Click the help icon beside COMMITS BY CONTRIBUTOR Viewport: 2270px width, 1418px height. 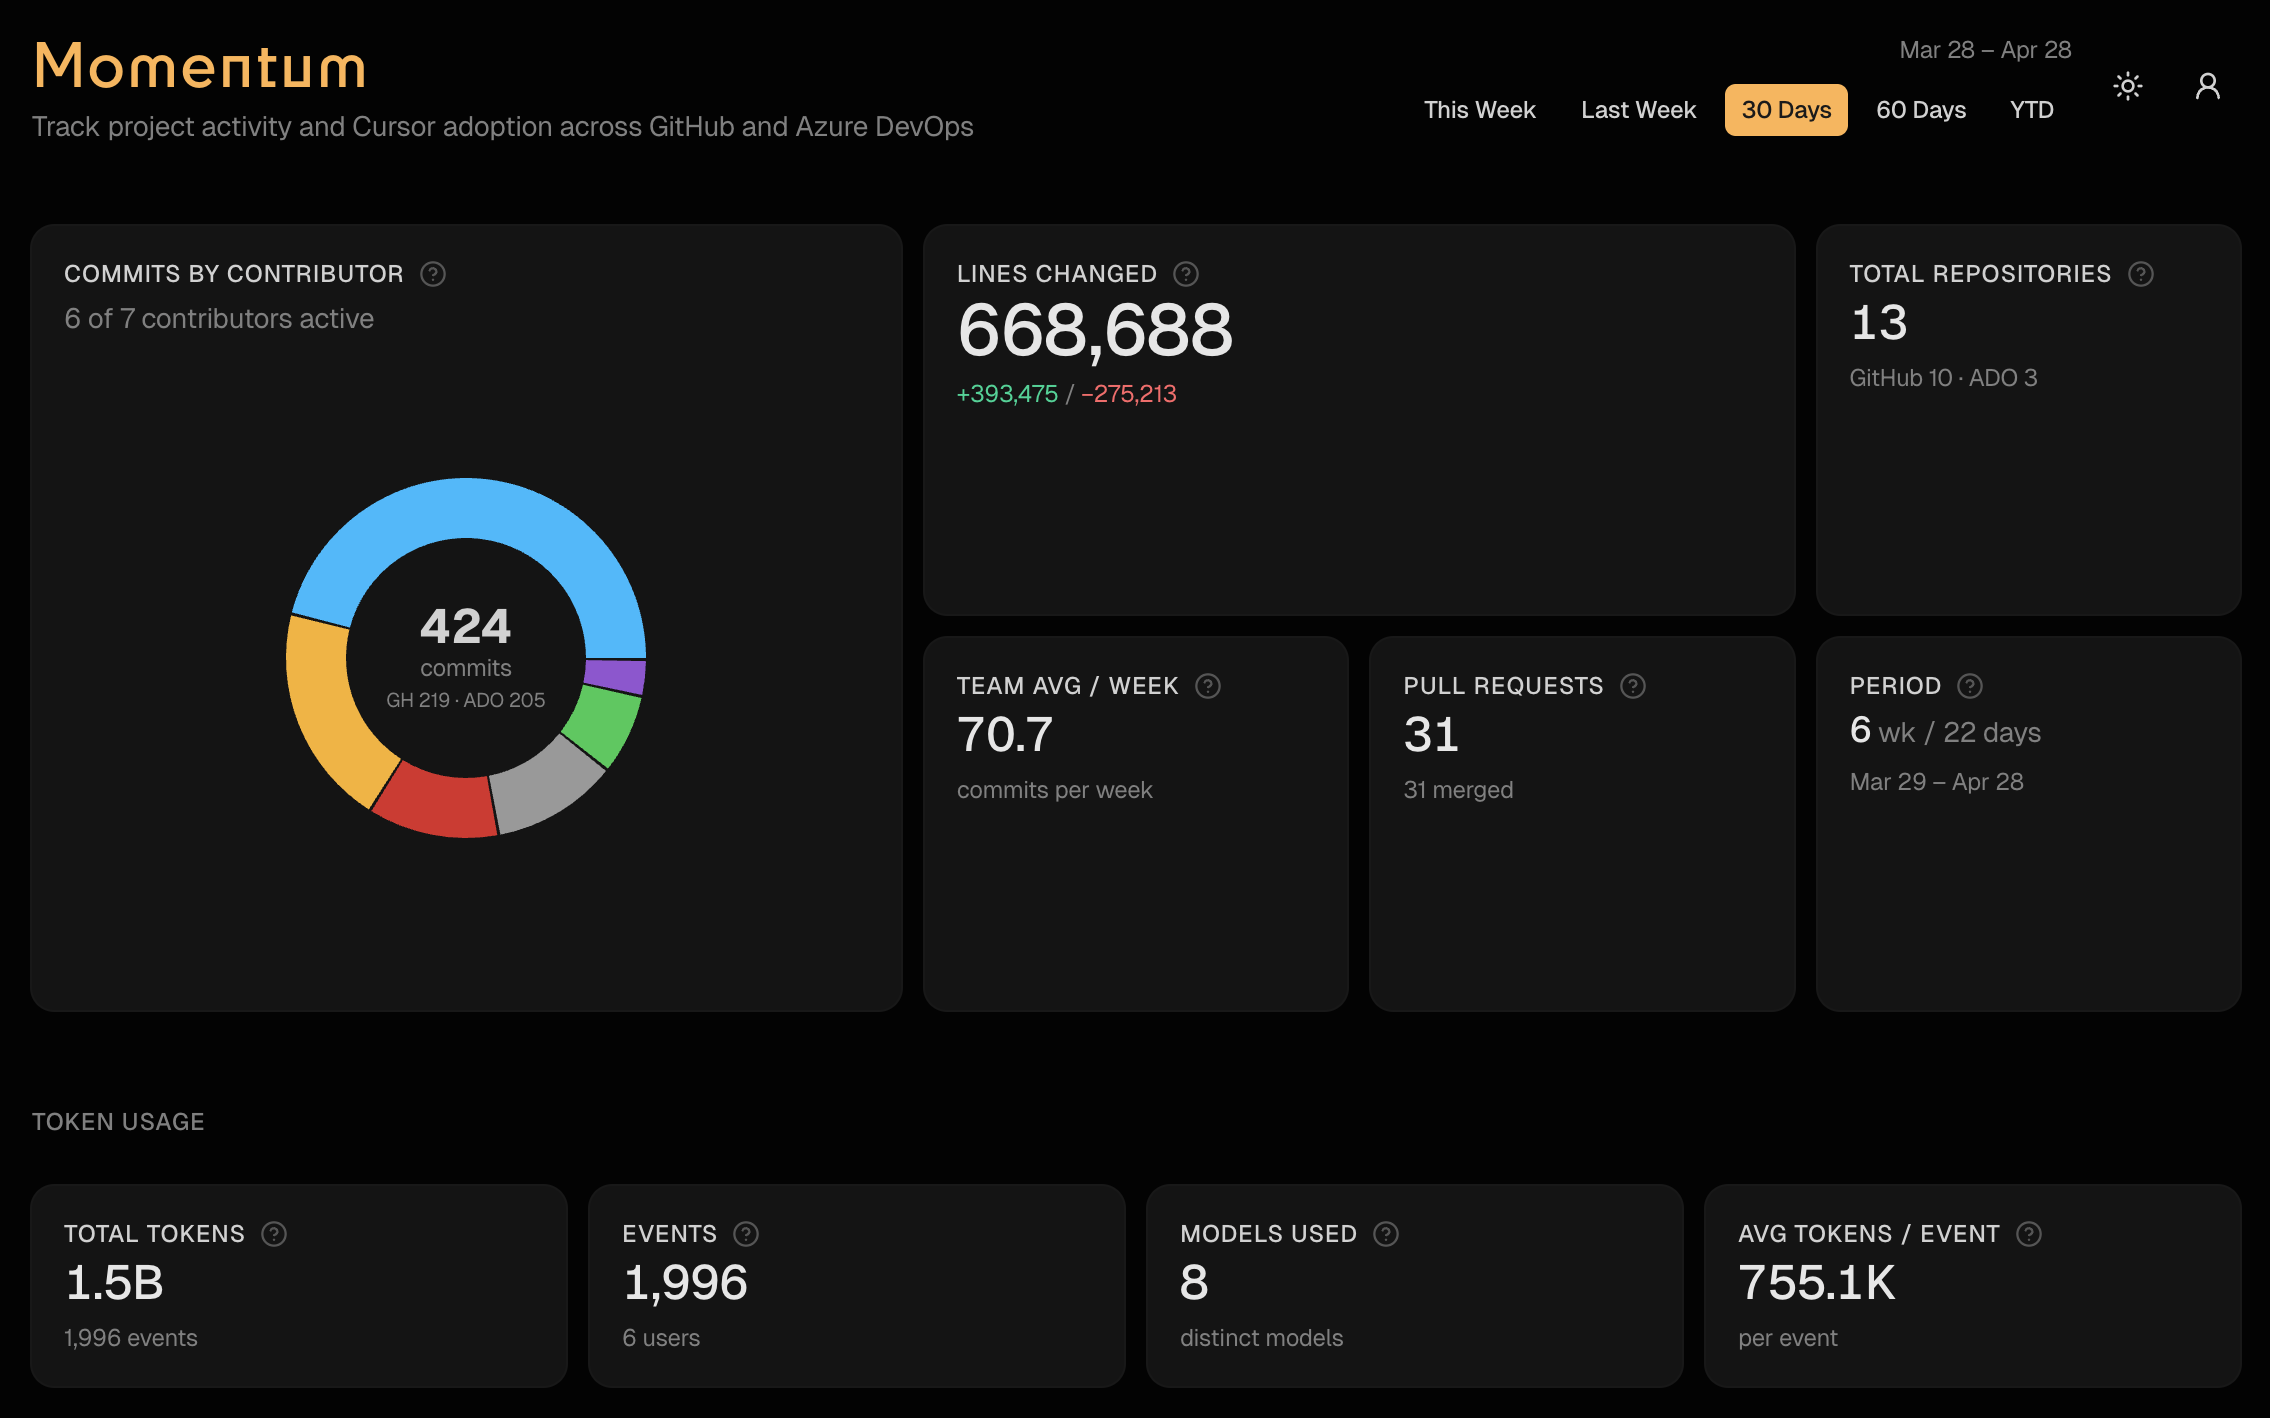[433, 273]
